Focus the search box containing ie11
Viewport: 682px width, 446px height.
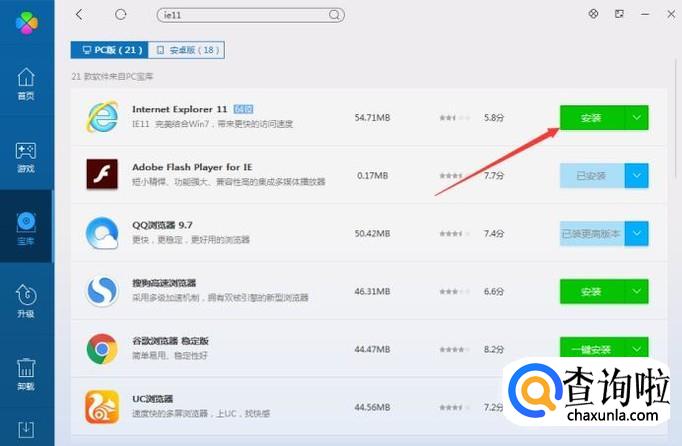tap(251, 15)
